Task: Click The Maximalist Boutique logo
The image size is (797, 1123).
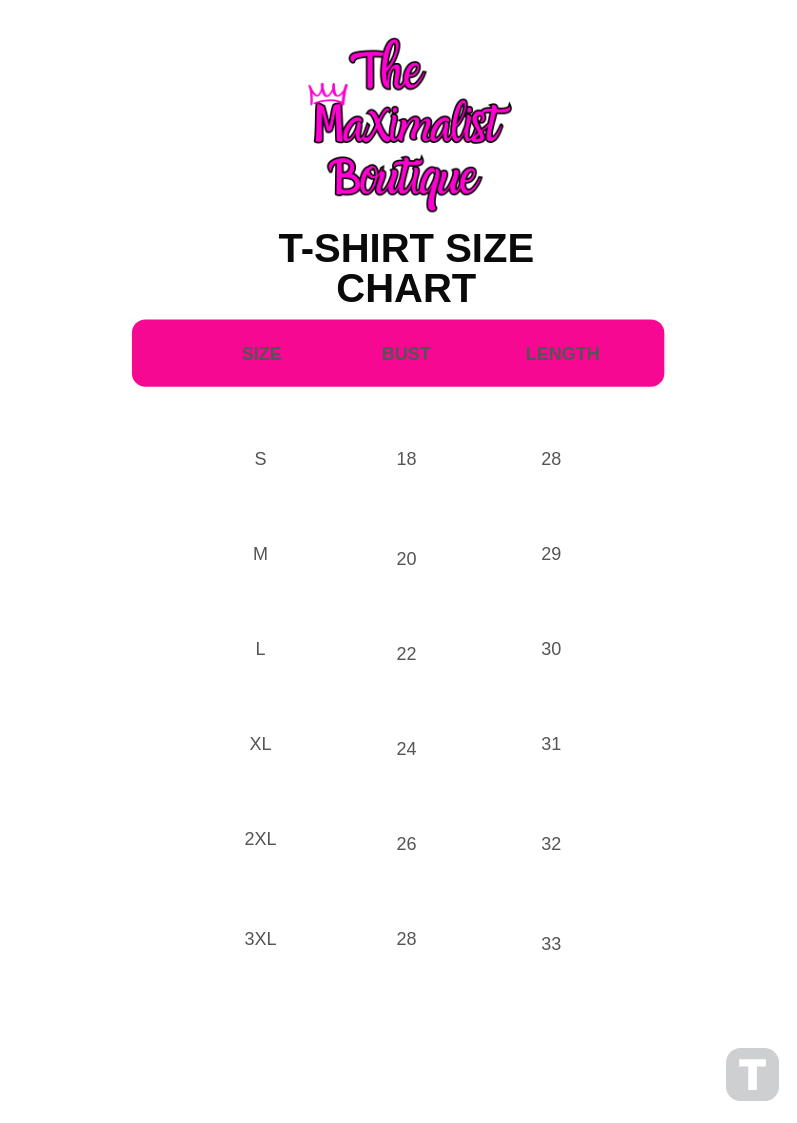Action: coord(408,125)
